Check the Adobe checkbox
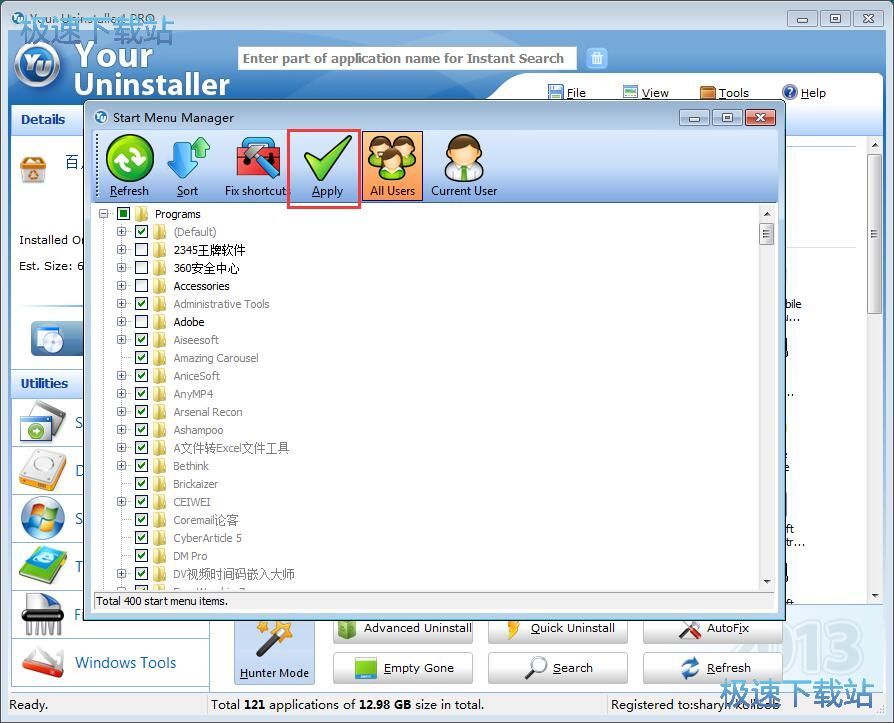 pos(141,322)
